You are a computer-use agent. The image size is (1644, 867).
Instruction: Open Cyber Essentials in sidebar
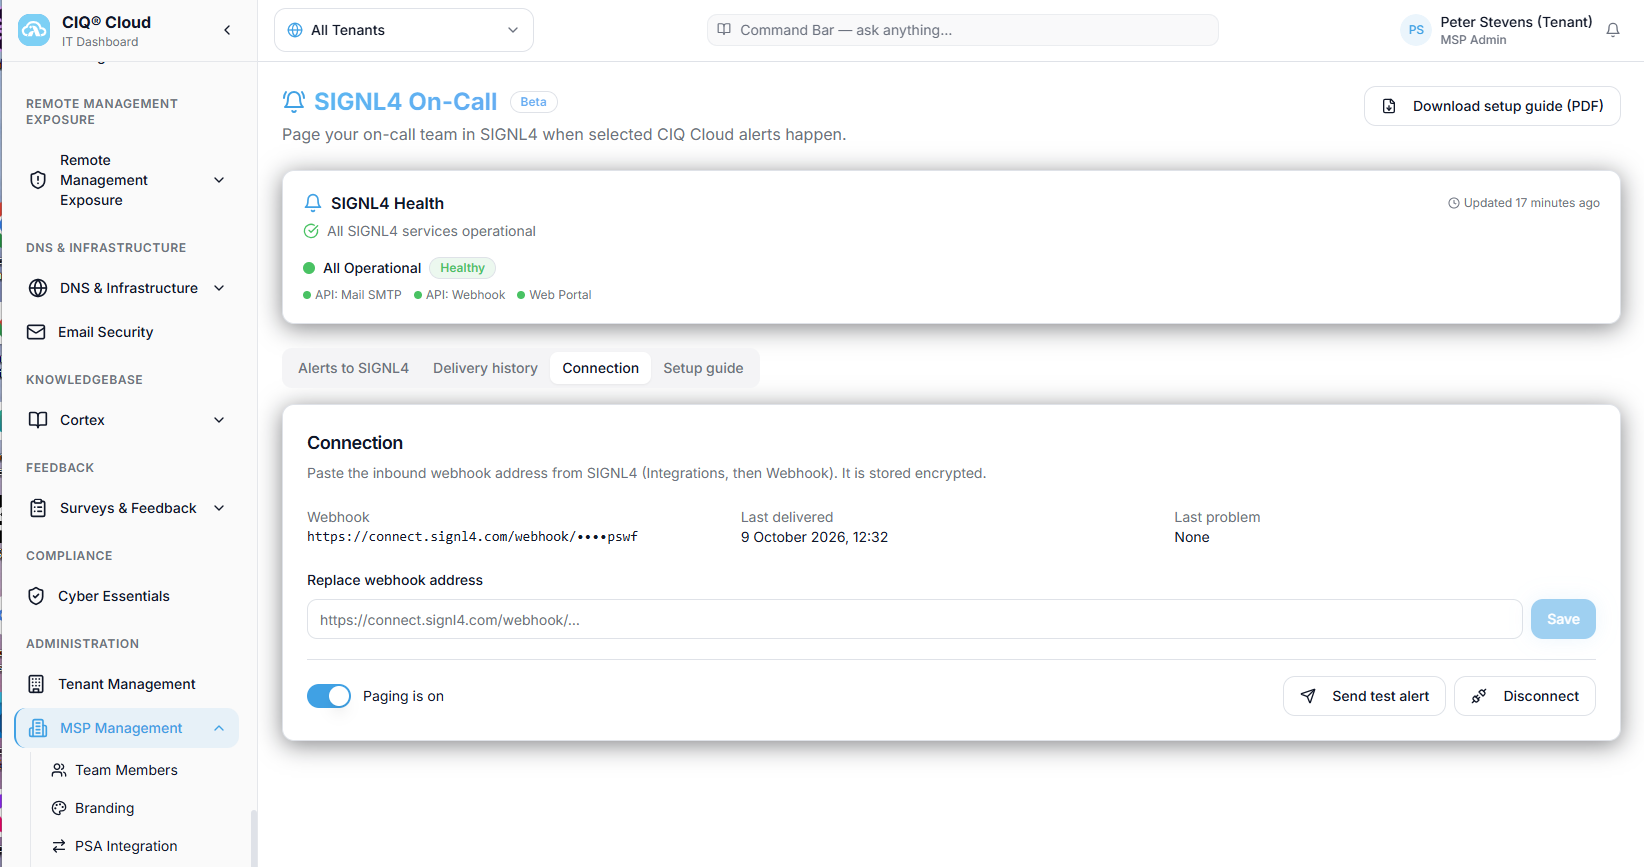[127, 596]
